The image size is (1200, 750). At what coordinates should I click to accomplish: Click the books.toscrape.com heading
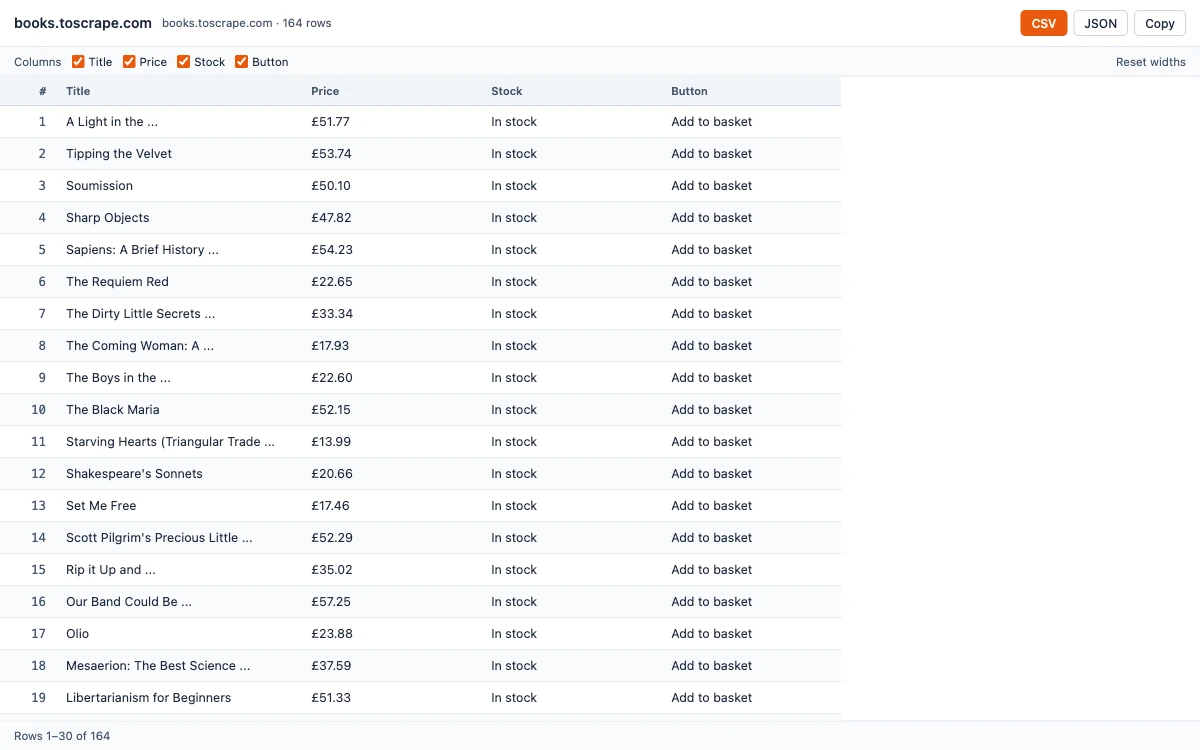tap(83, 23)
